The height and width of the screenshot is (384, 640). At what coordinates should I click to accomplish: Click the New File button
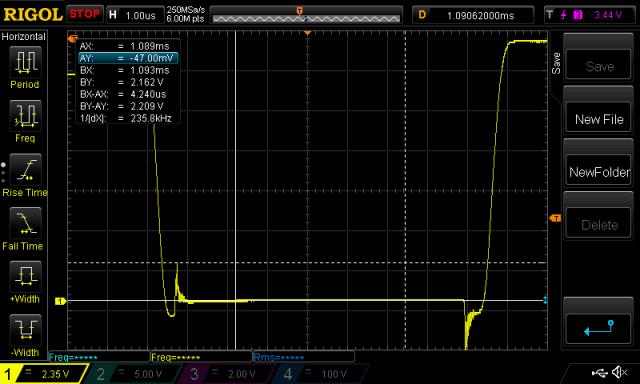[x=599, y=119]
